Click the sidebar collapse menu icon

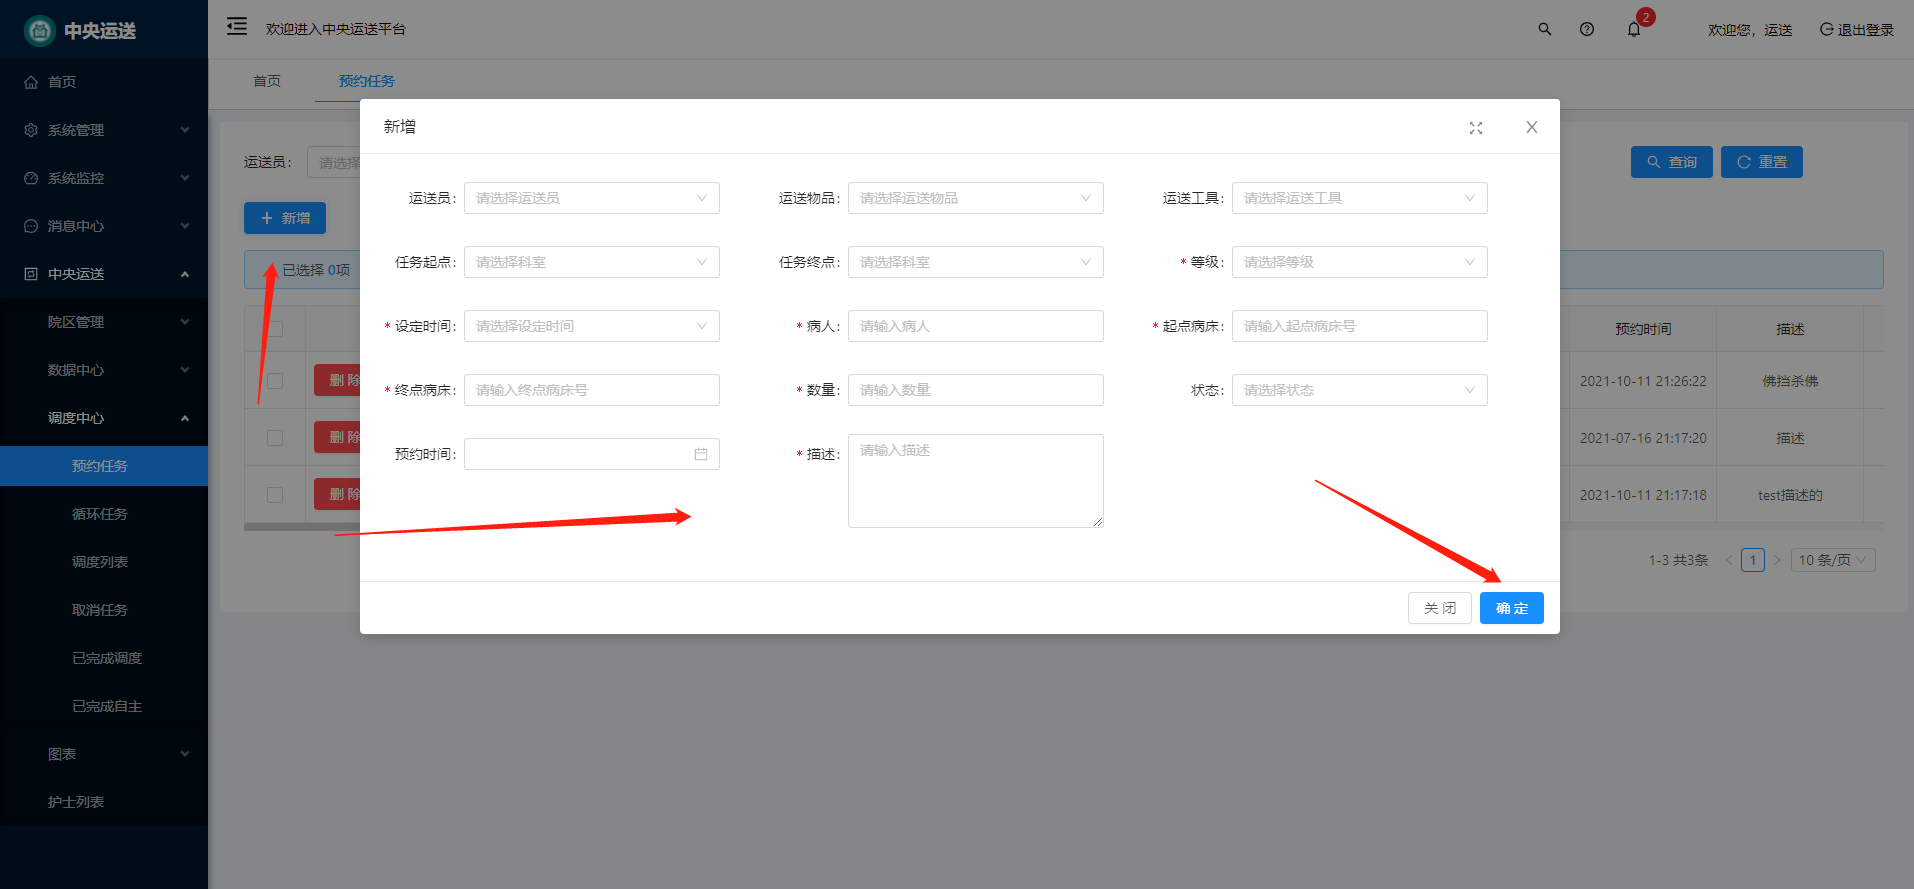[x=237, y=27]
